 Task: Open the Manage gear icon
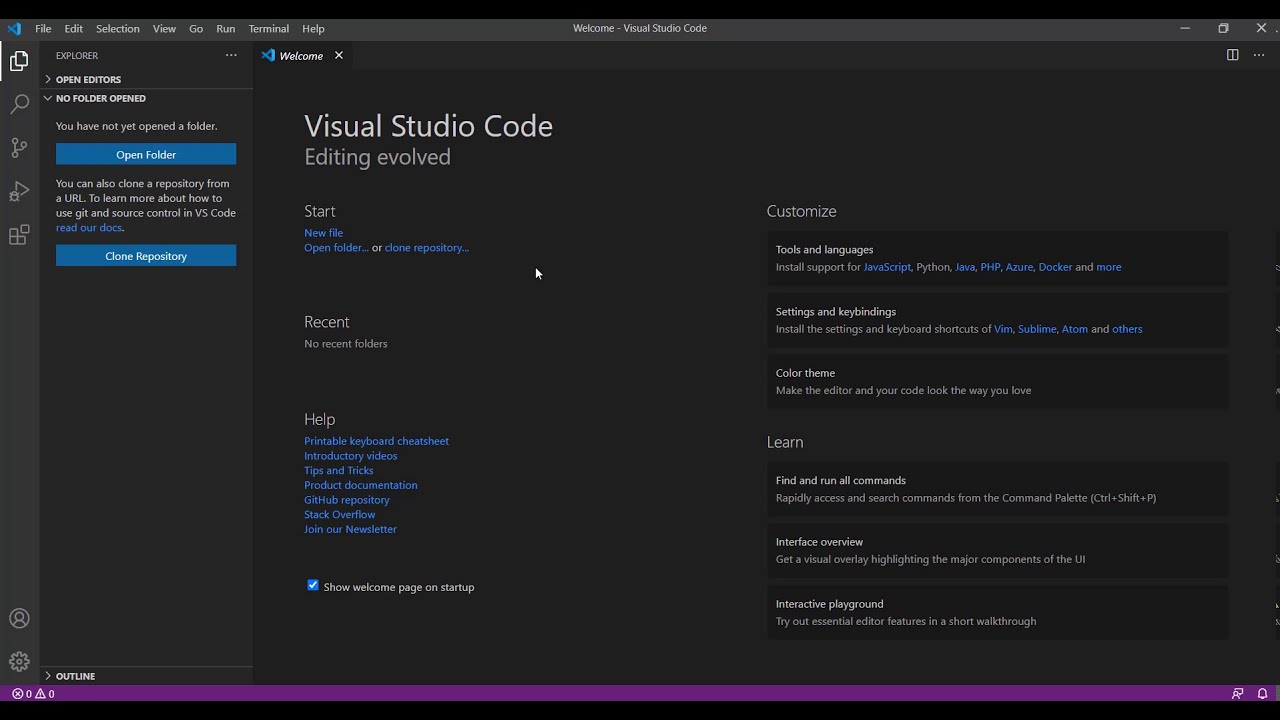pyautogui.click(x=19, y=662)
